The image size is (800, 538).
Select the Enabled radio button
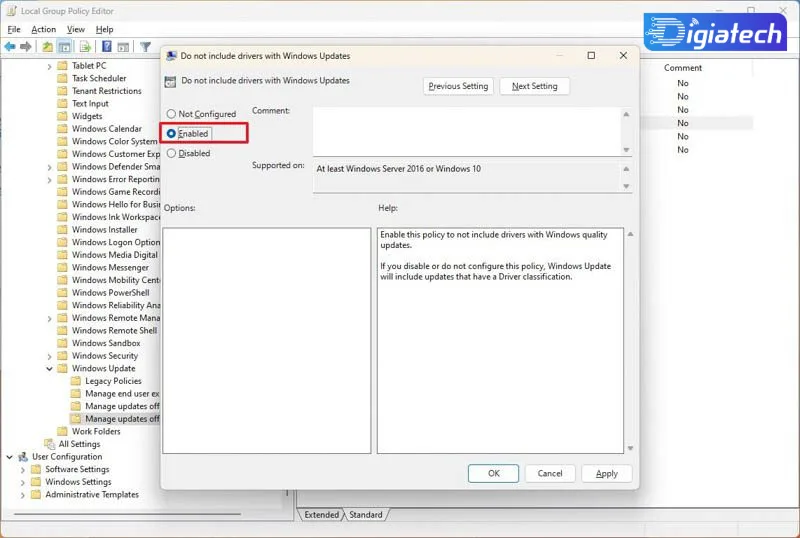point(171,134)
